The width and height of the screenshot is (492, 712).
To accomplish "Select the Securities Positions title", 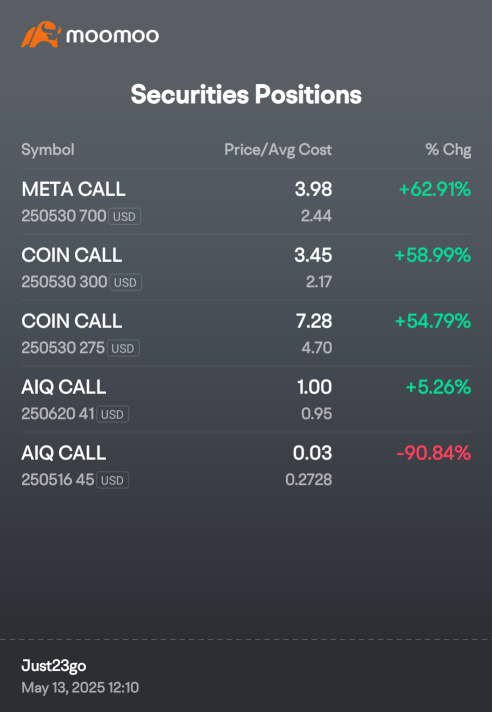I will click(246, 94).
